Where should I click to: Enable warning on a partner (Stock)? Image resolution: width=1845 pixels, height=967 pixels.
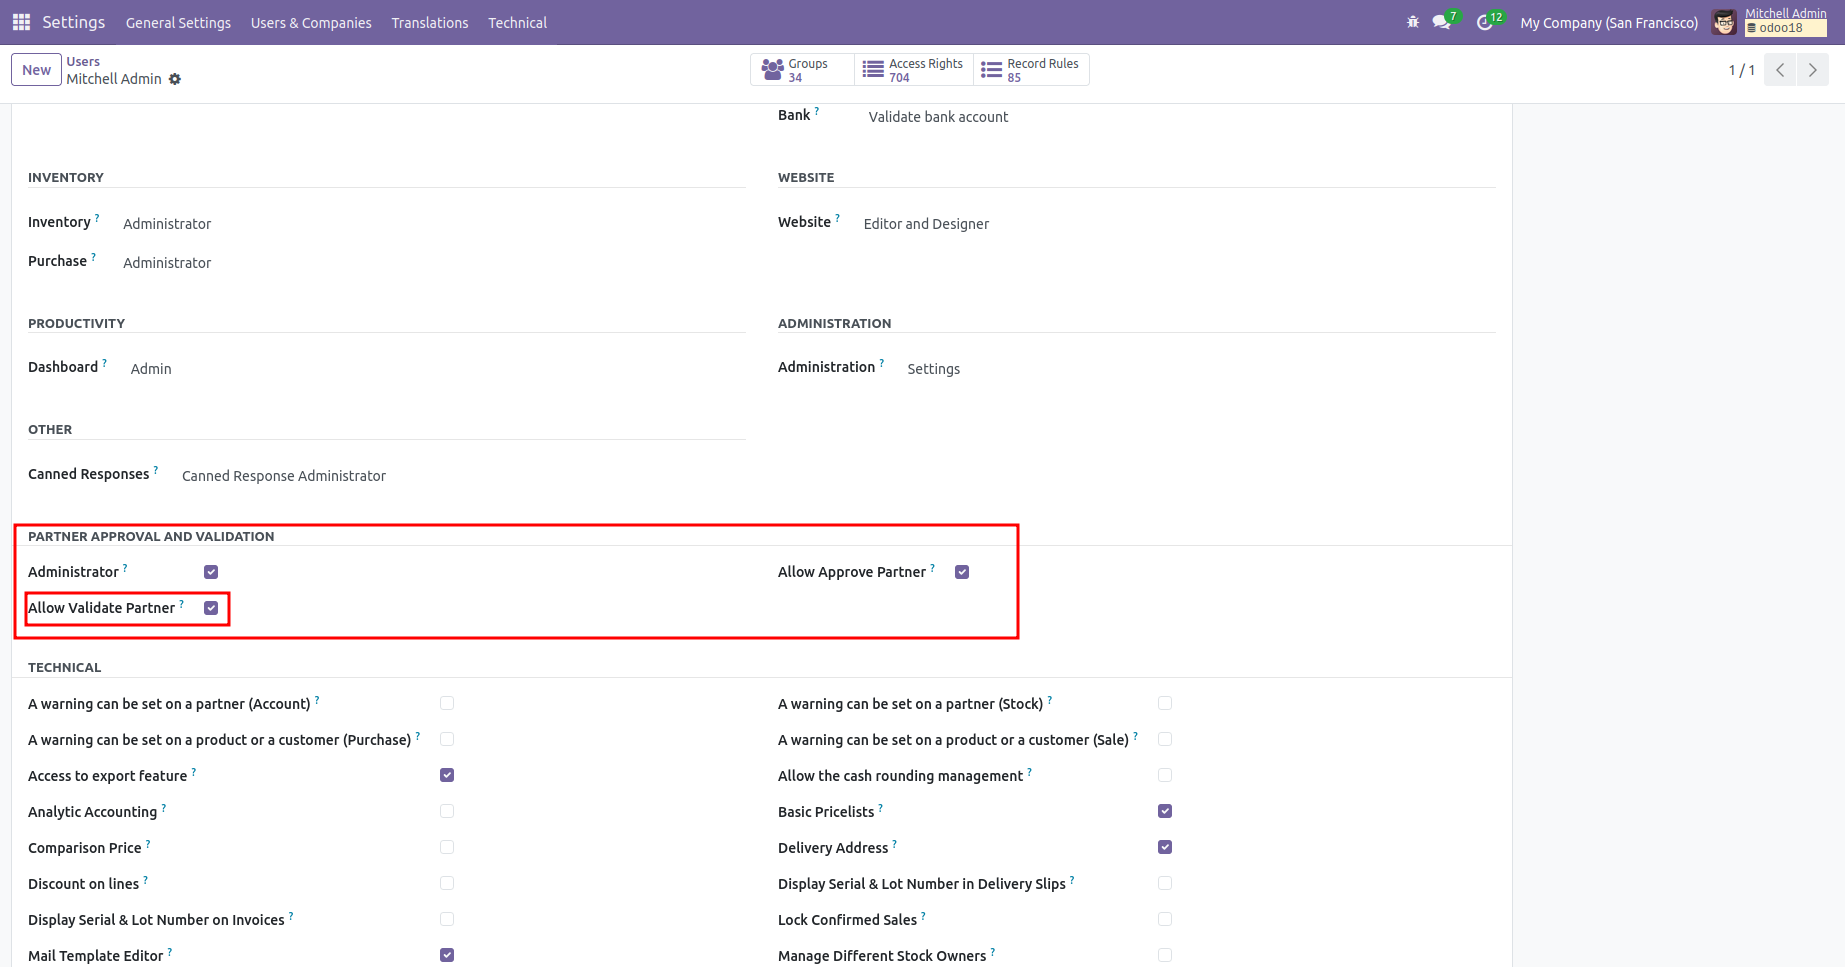coord(1165,703)
